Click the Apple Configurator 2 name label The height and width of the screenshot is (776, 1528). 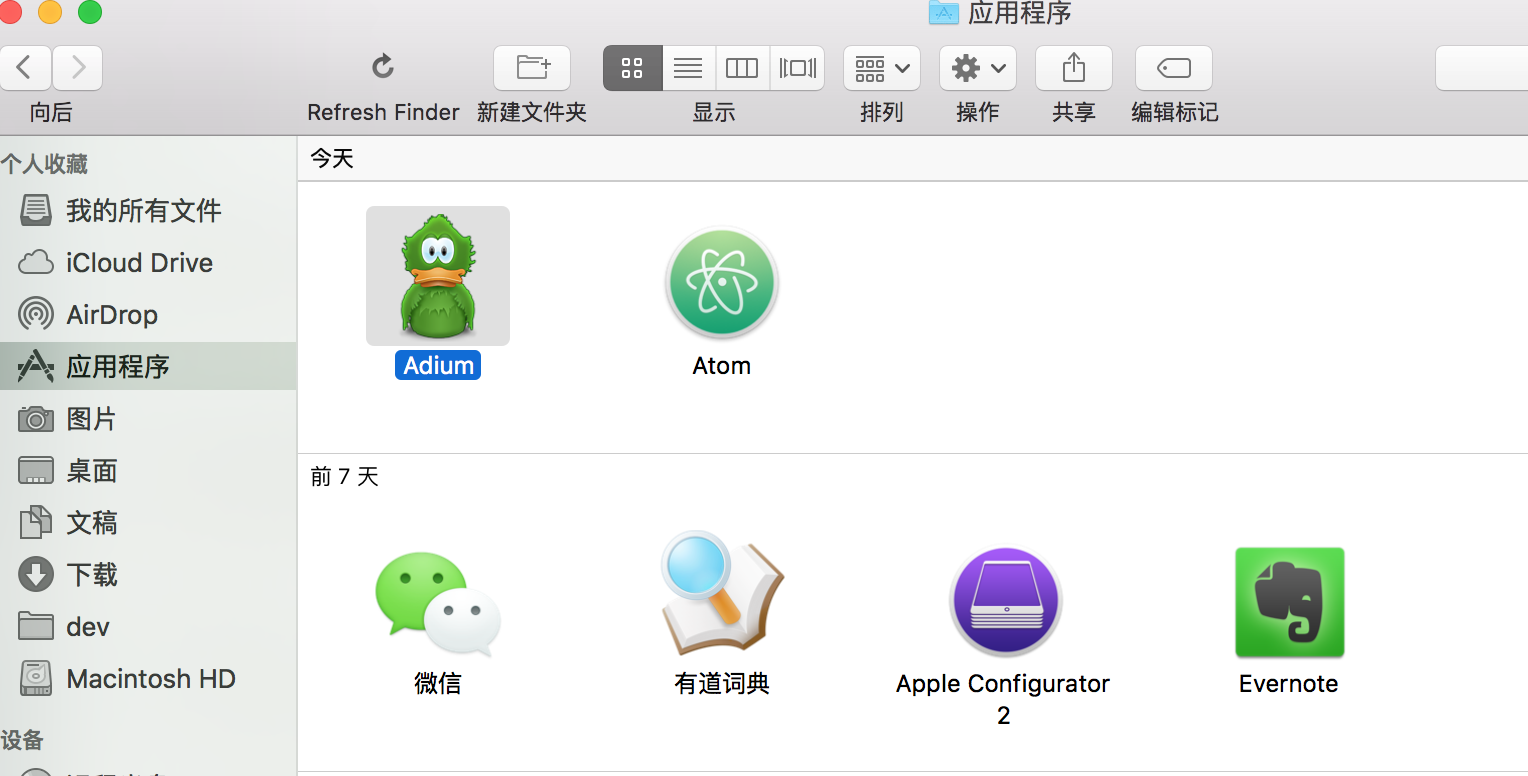click(x=1003, y=699)
